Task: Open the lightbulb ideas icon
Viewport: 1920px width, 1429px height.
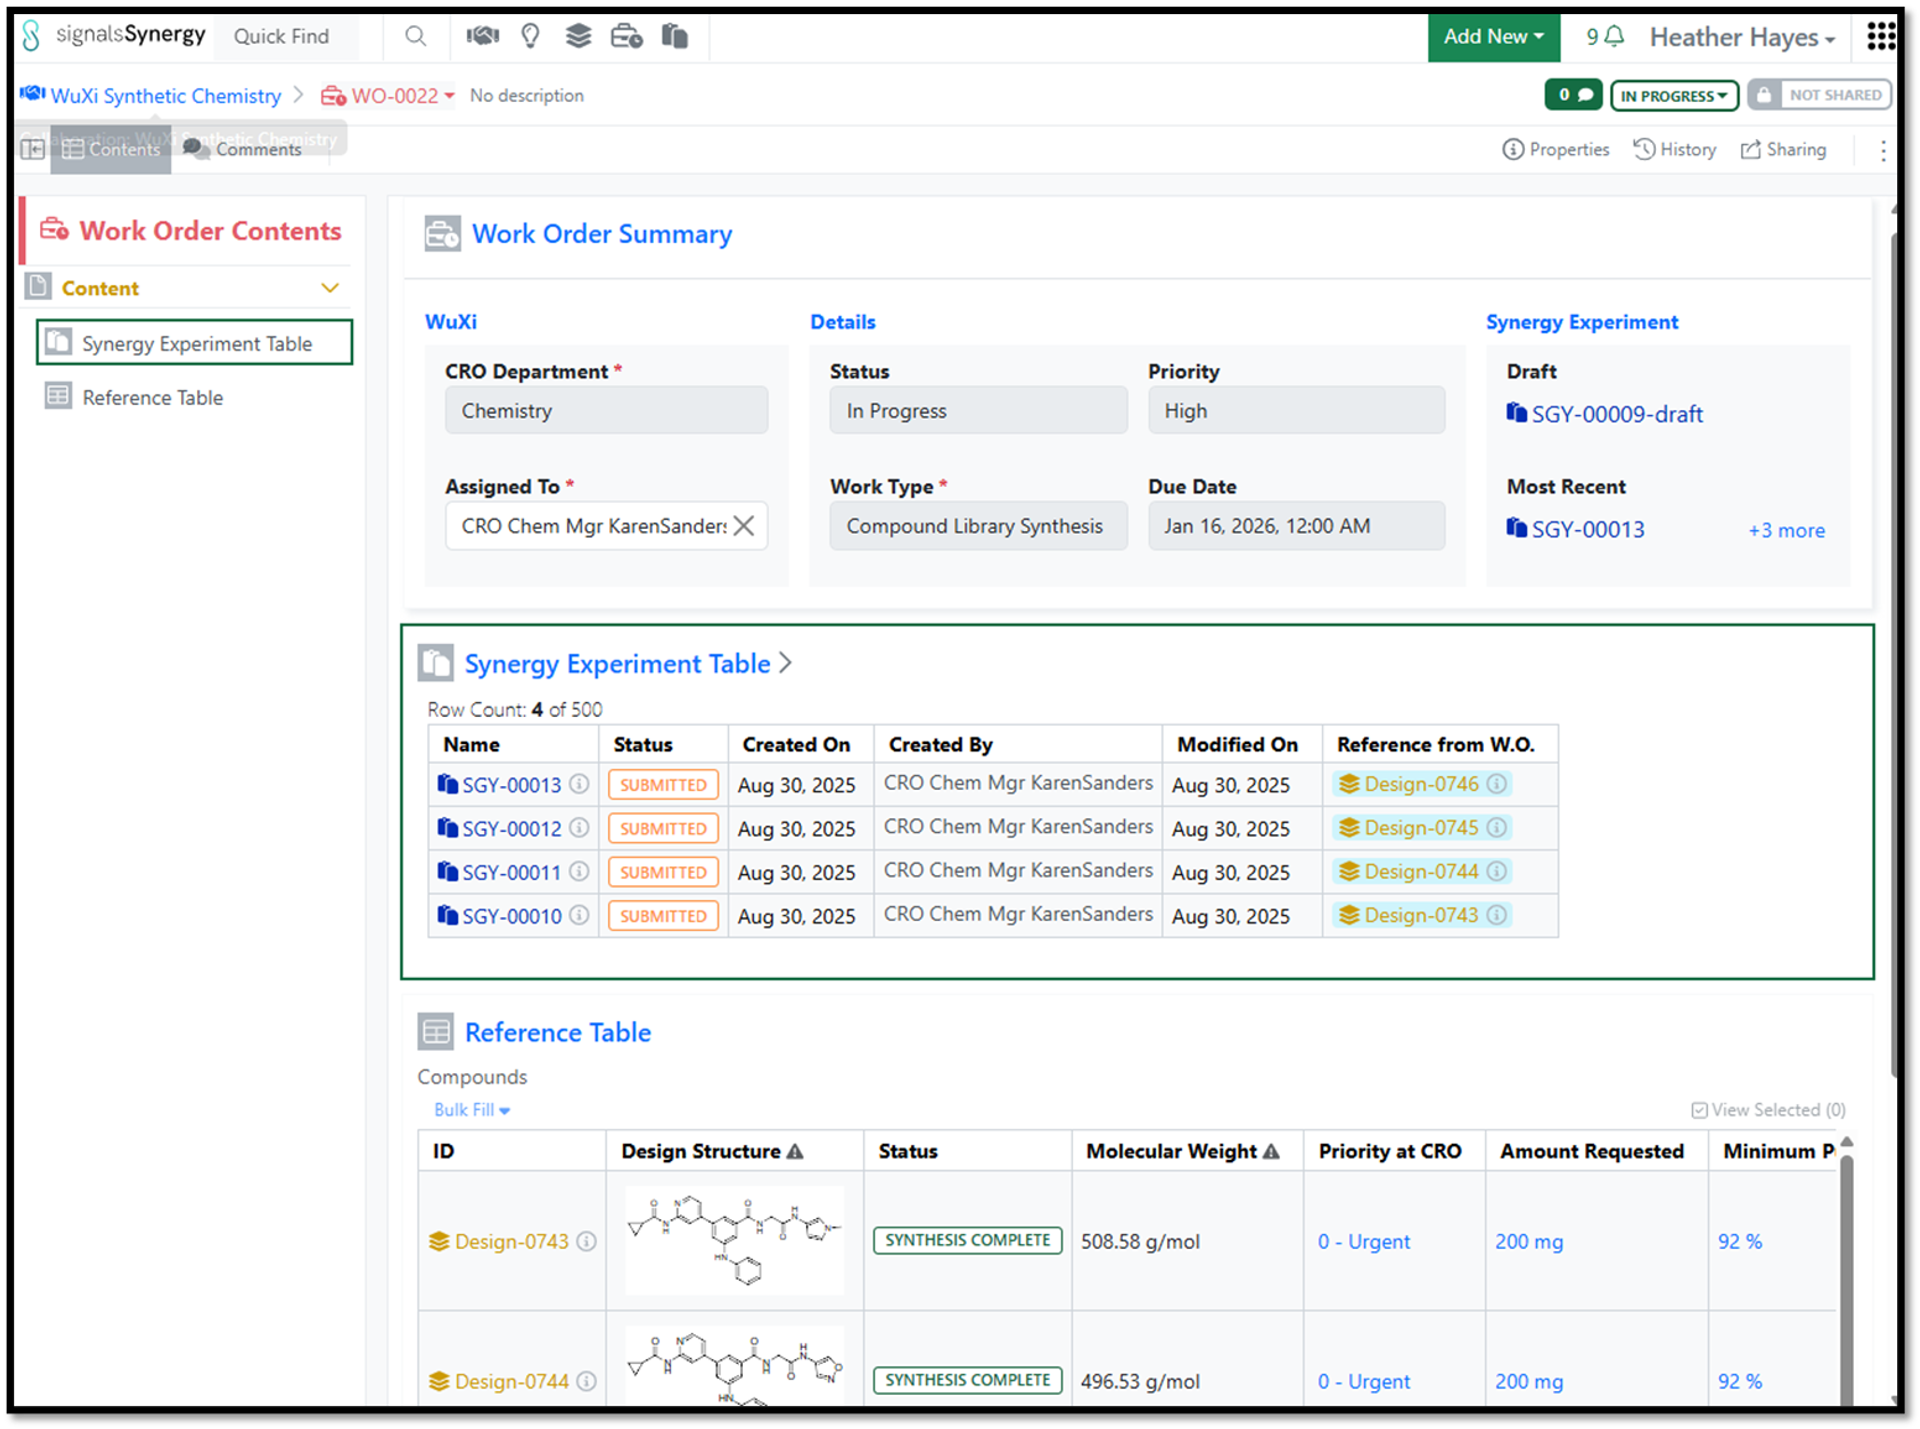Action: (530, 37)
